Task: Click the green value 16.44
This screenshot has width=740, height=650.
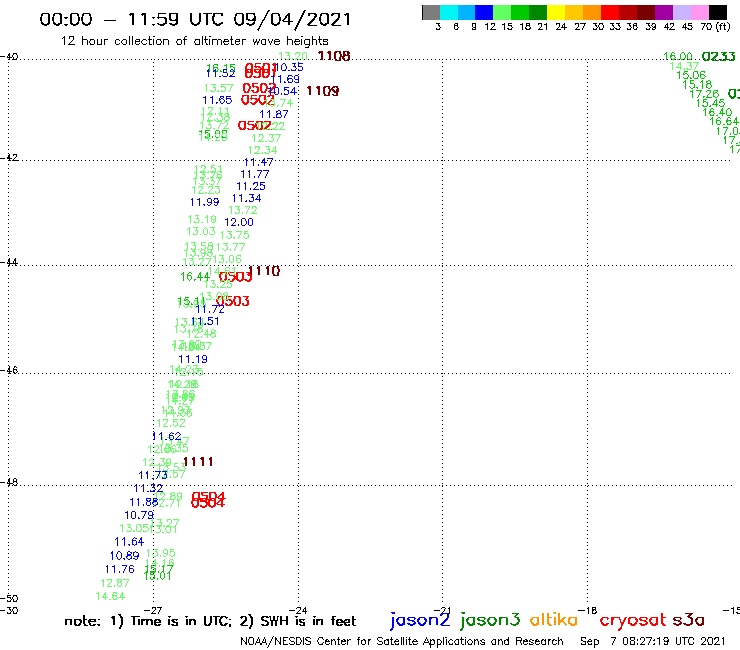Action: coord(195,277)
